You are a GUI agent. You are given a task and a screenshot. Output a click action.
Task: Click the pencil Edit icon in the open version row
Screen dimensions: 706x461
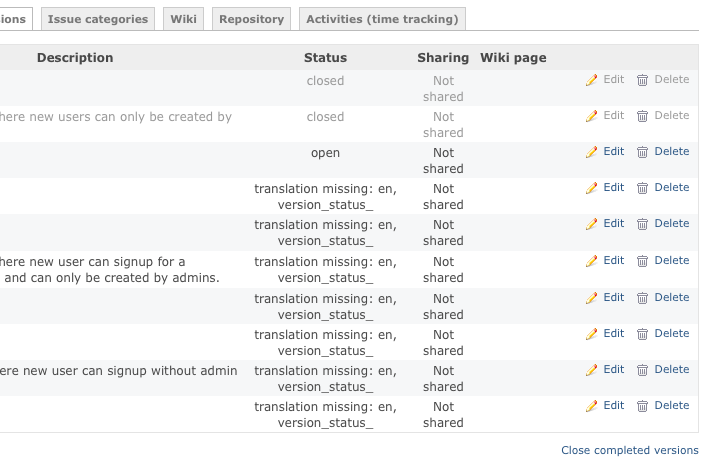pyautogui.click(x=592, y=152)
